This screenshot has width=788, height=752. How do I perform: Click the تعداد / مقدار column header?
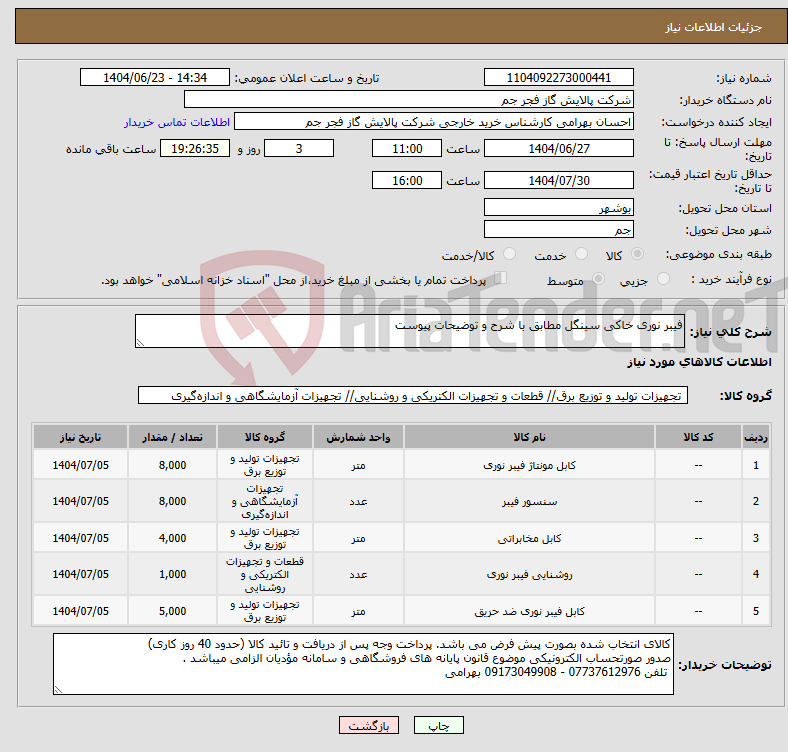[172, 437]
